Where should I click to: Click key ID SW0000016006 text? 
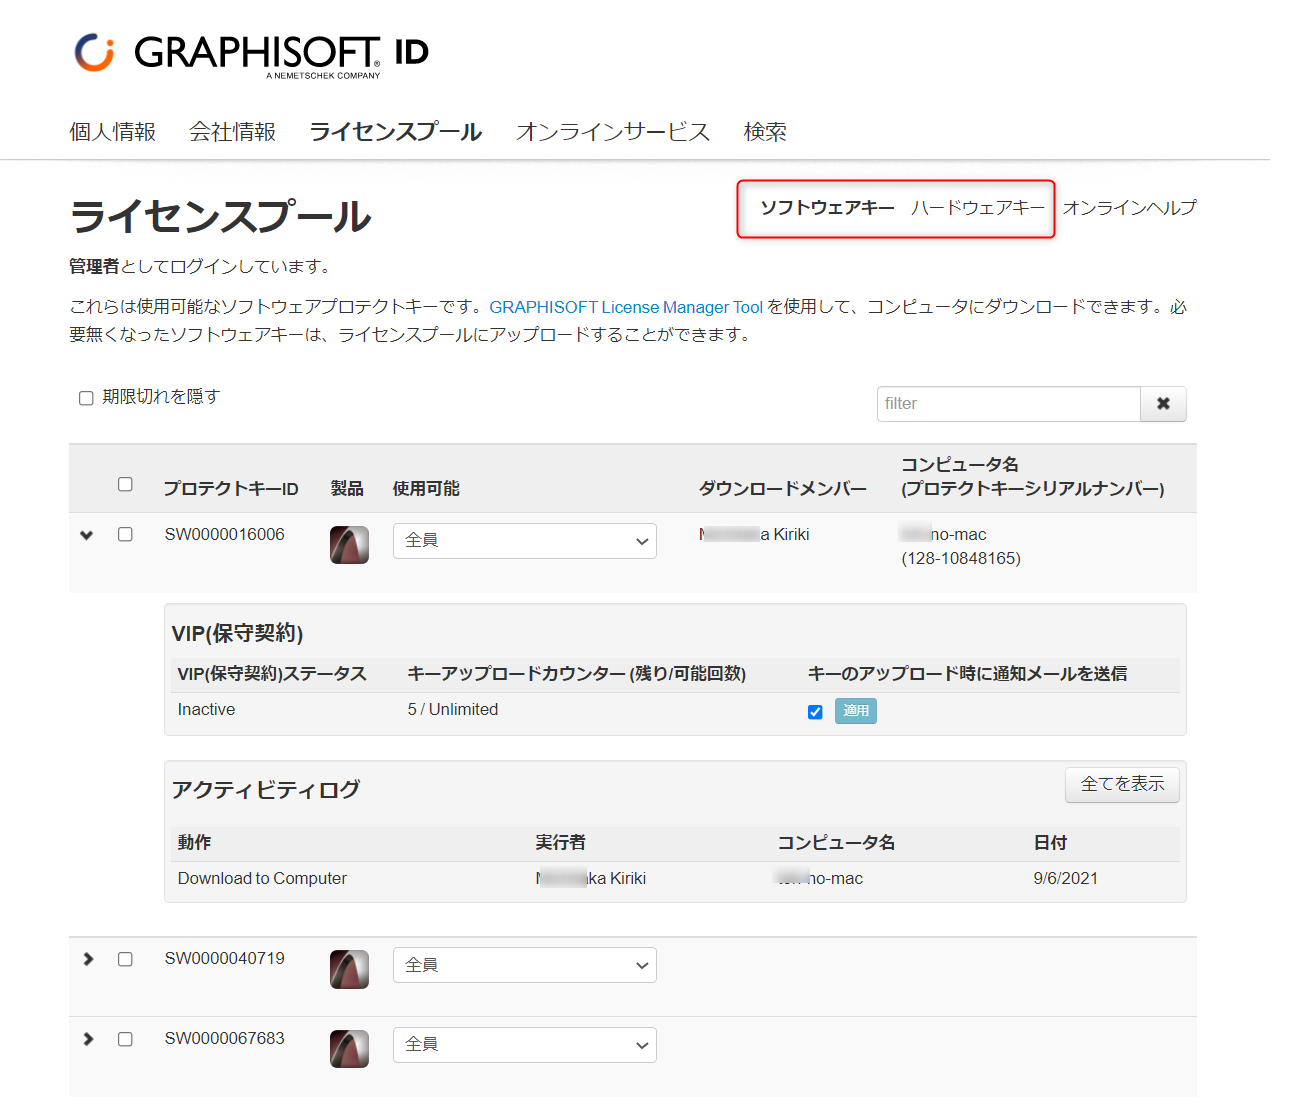pyautogui.click(x=225, y=535)
